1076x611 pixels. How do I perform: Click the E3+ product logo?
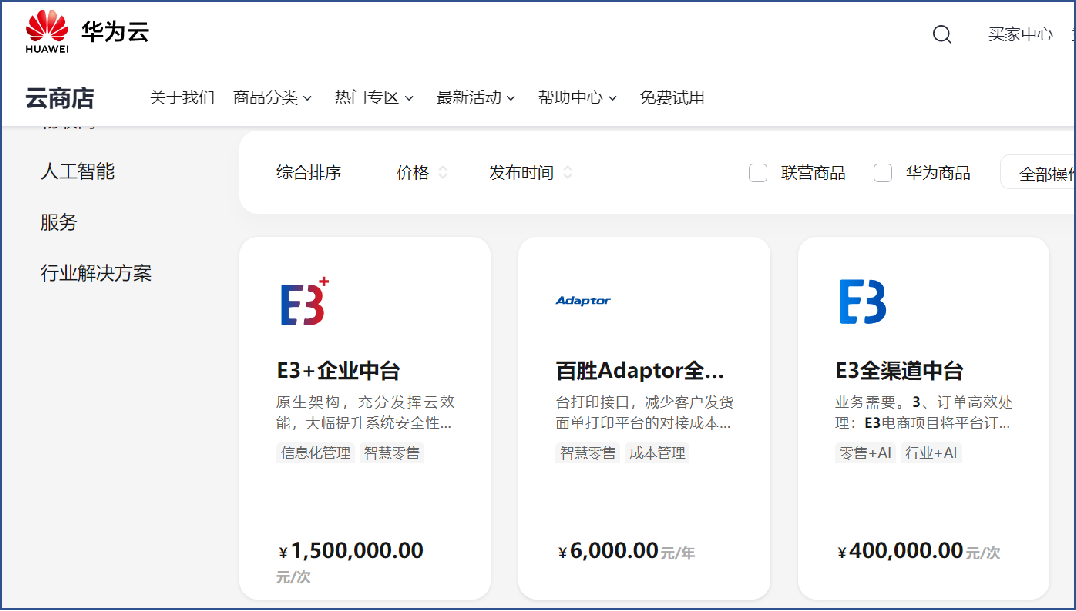pyautogui.click(x=305, y=301)
